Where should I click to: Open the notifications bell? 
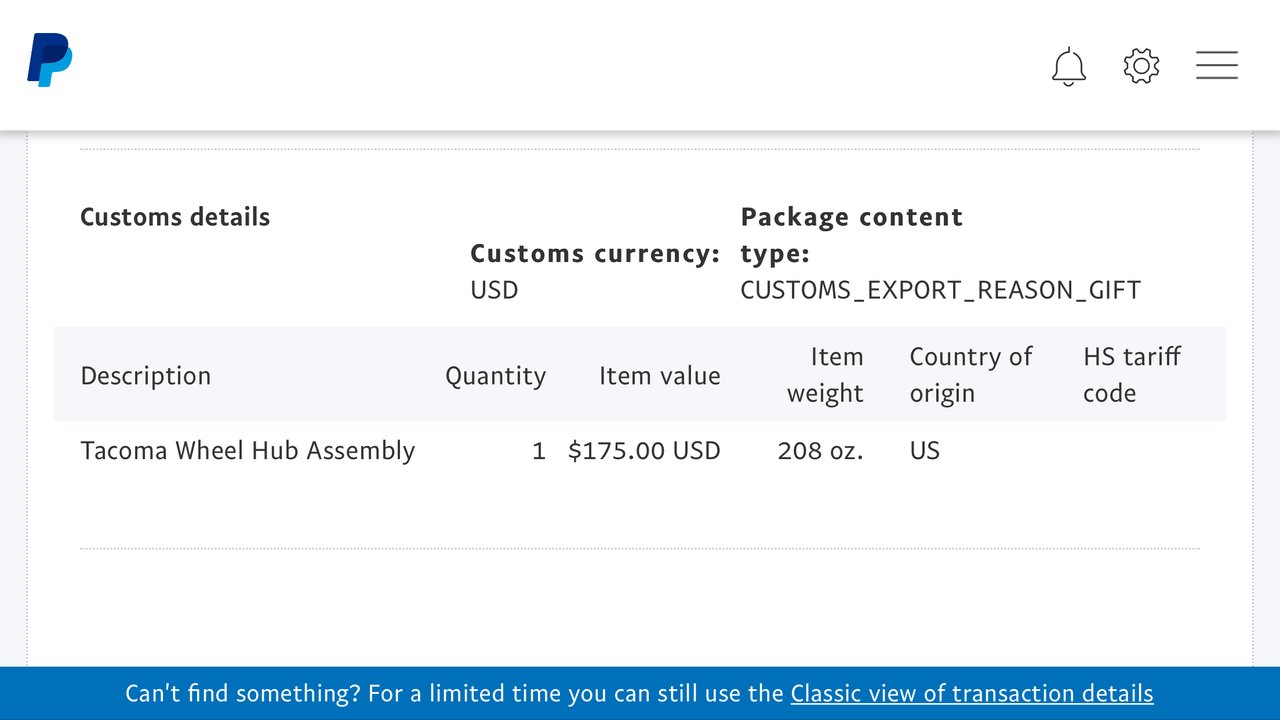[x=1069, y=66]
